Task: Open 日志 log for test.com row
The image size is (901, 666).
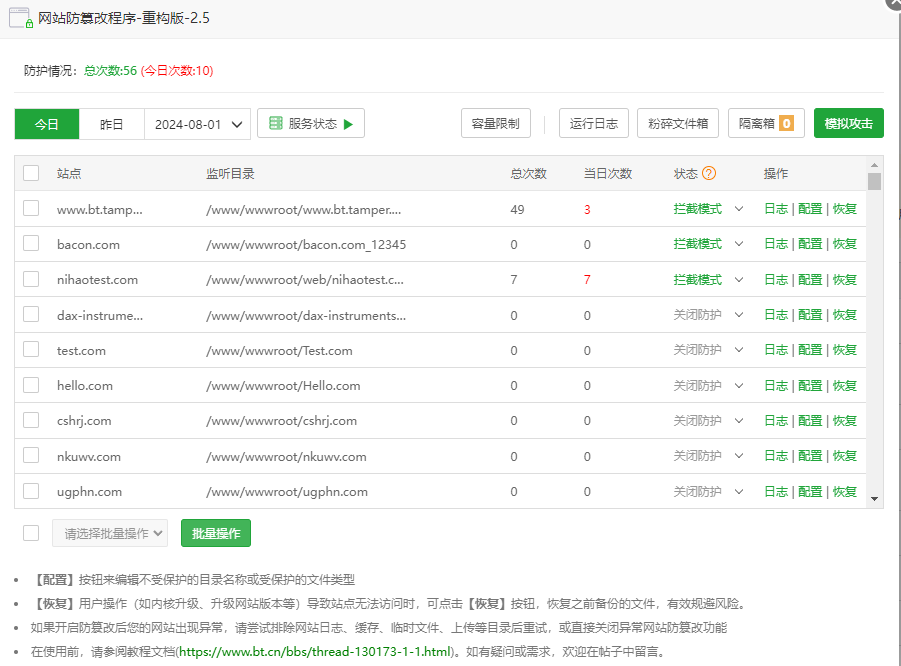Action: pyautogui.click(x=776, y=350)
